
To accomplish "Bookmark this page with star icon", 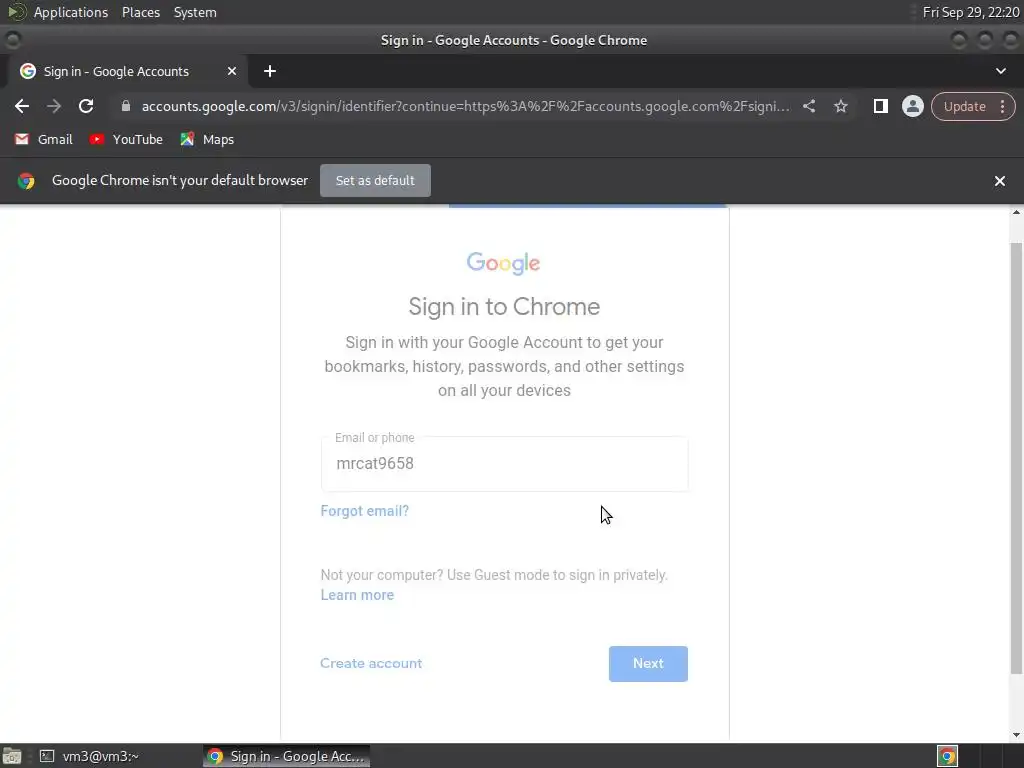I will click(x=840, y=106).
